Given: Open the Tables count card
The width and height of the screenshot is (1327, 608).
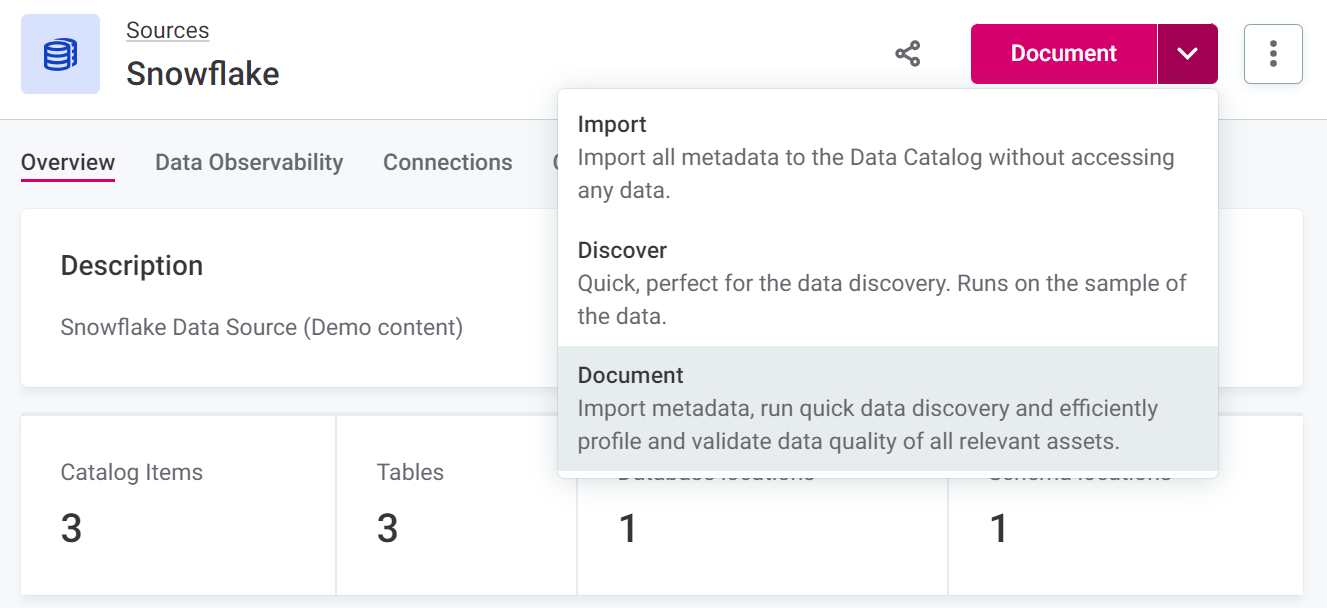Looking at the screenshot, I should [456, 505].
